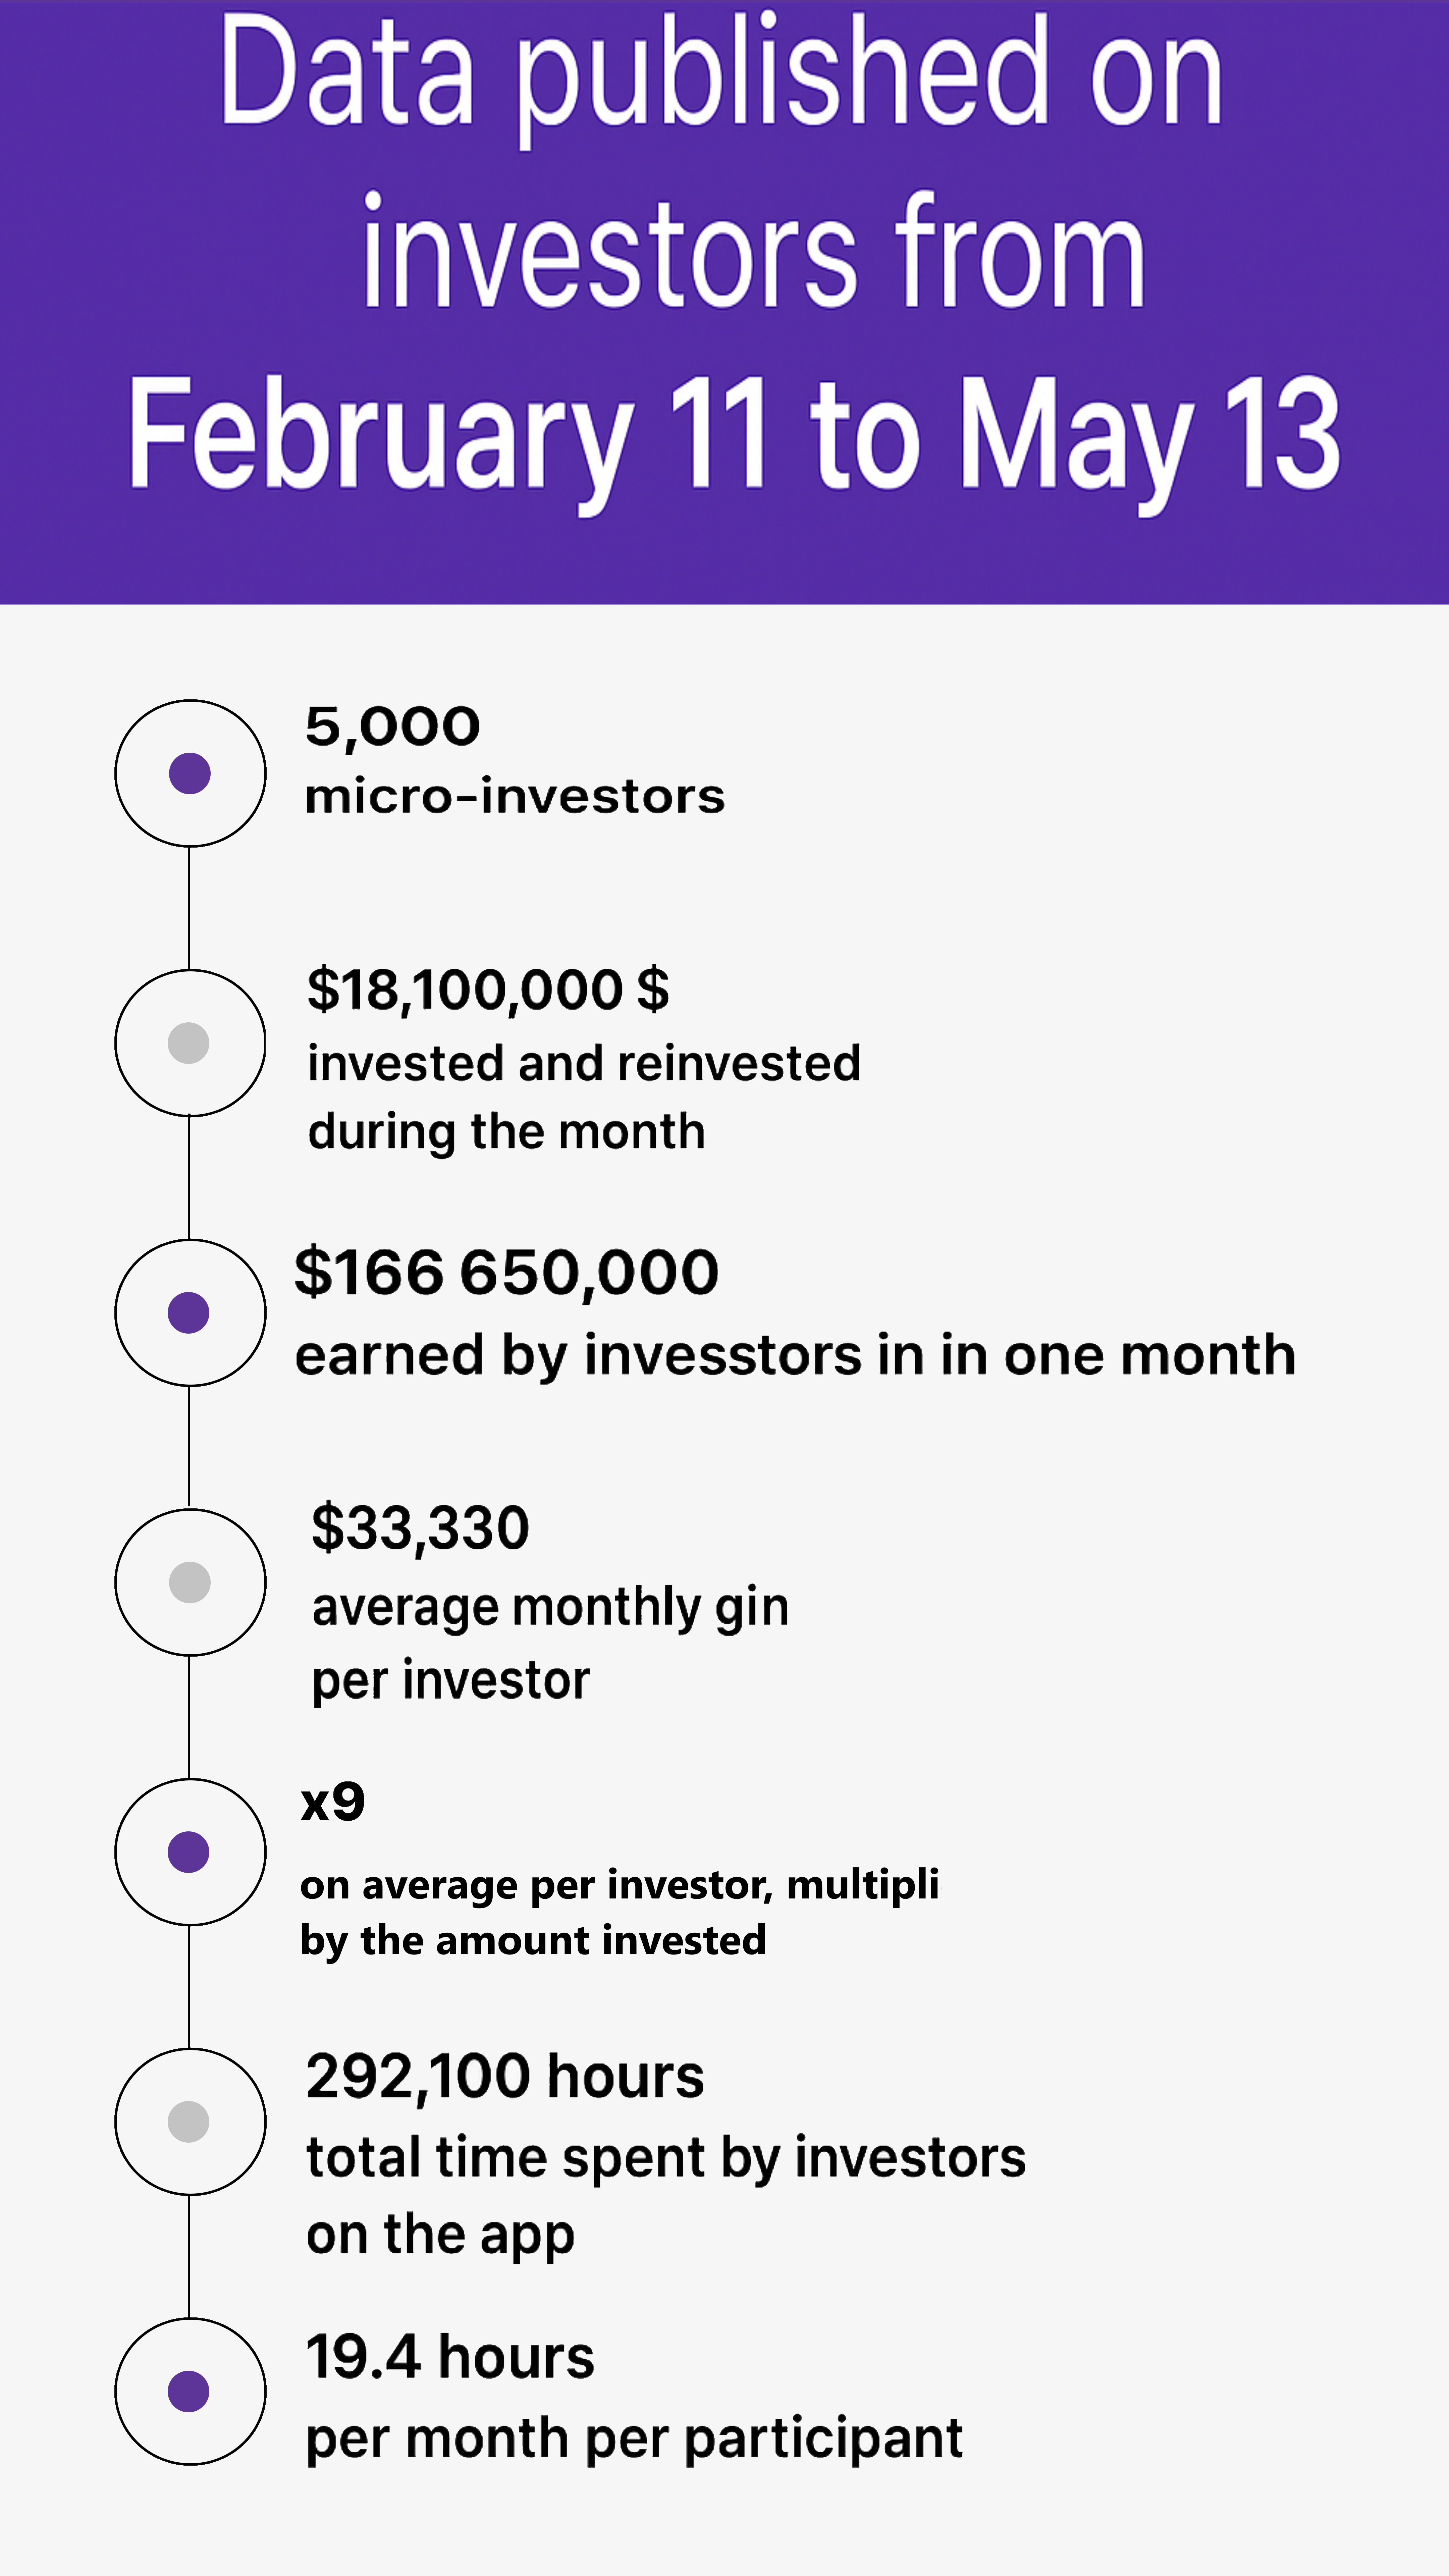This screenshot has height=2576, width=1449.
Task: Click the "Data published on" header title
Action: point(722,75)
